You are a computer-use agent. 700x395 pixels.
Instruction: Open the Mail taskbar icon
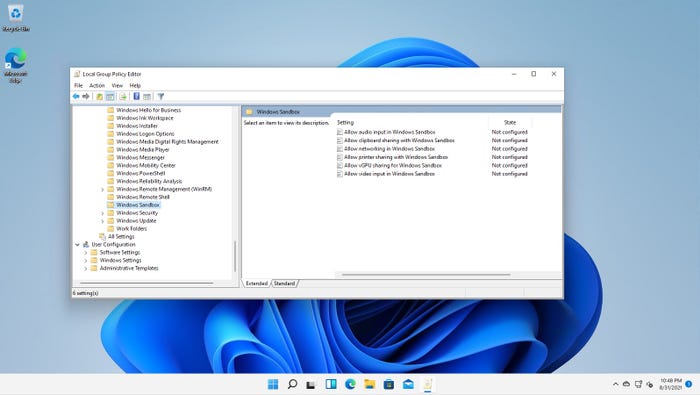click(x=408, y=384)
